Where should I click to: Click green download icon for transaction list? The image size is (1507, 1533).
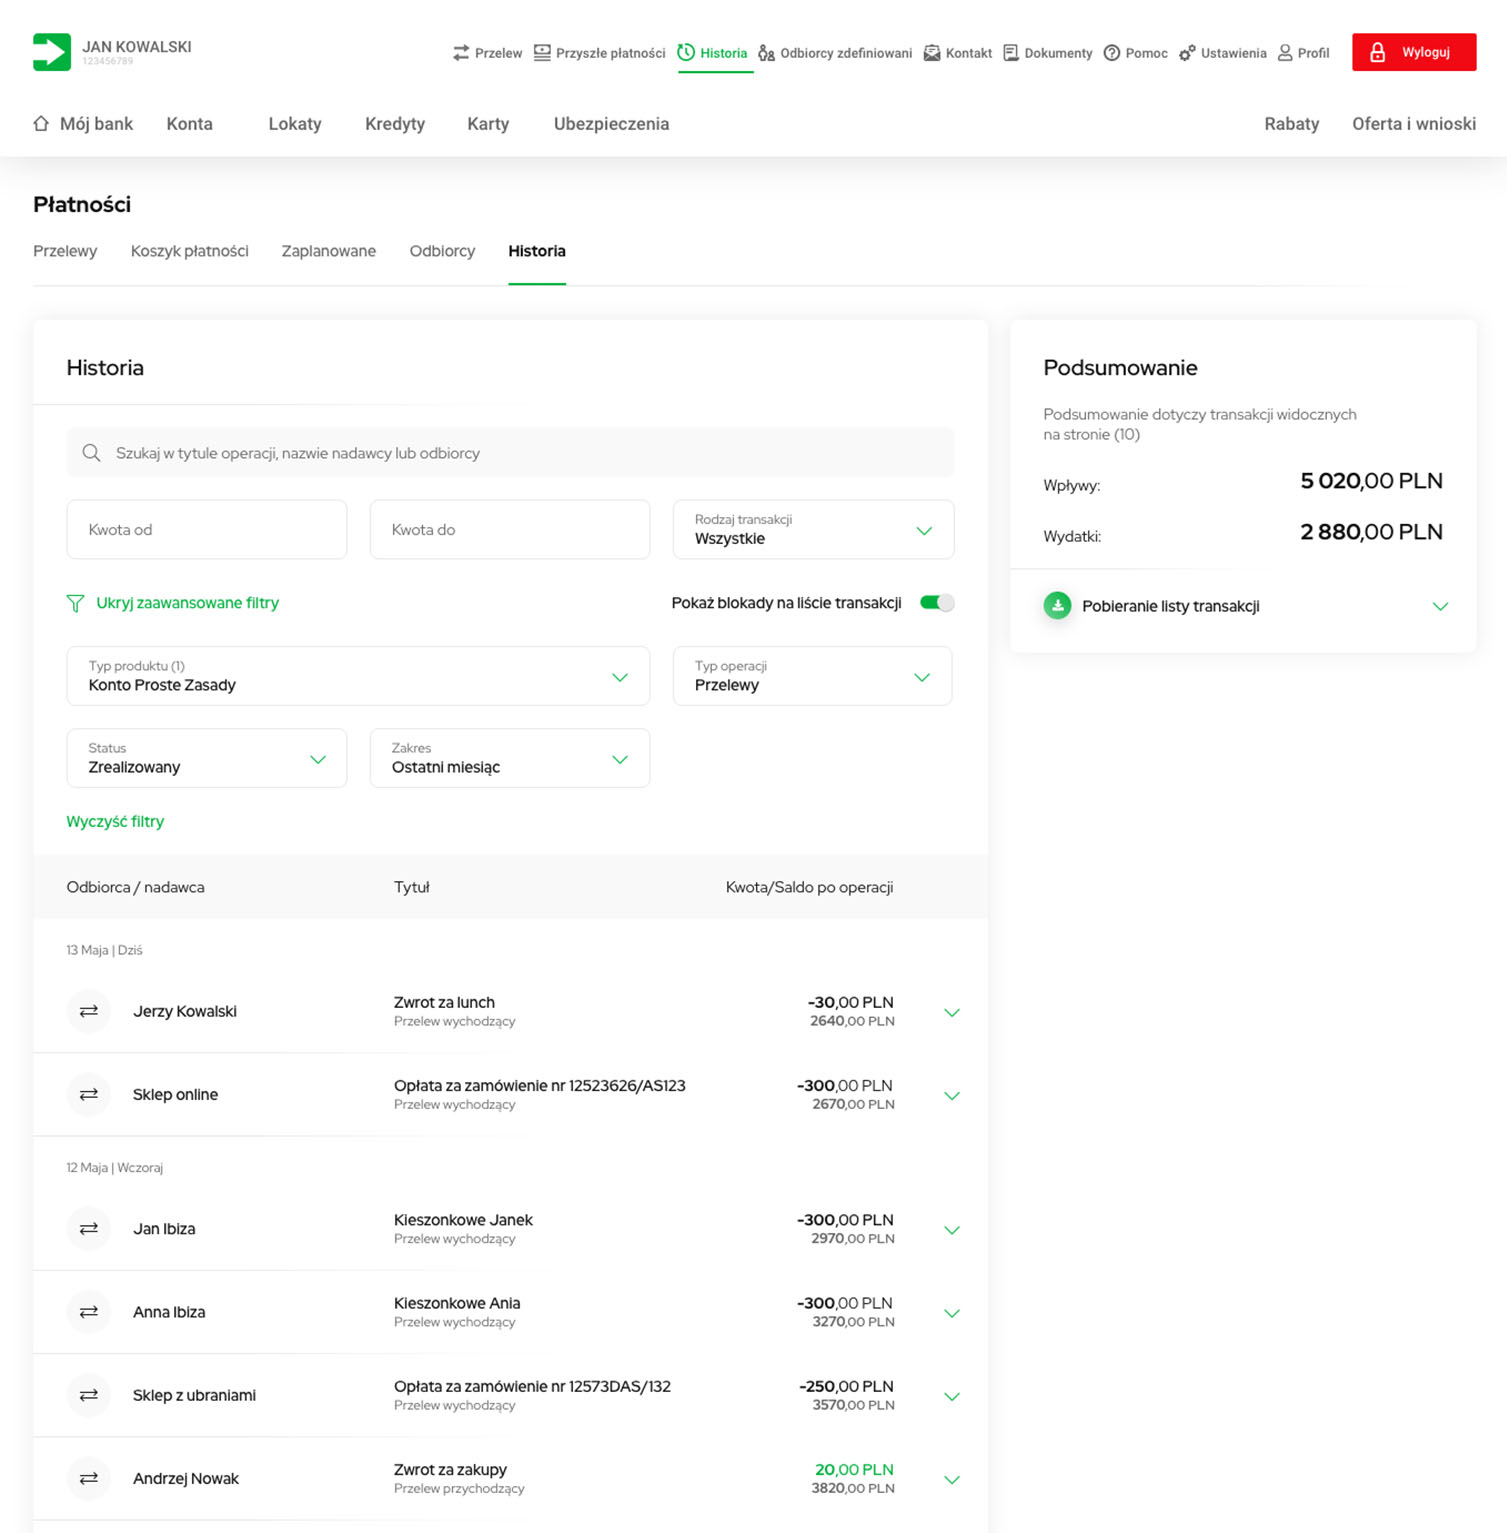pyautogui.click(x=1057, y=606)
